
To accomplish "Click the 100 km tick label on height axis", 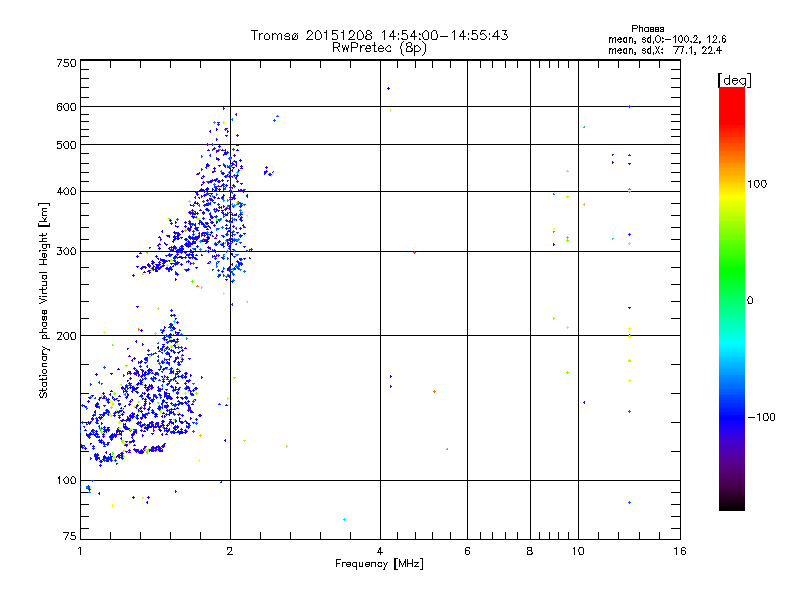I will point(66,481).
